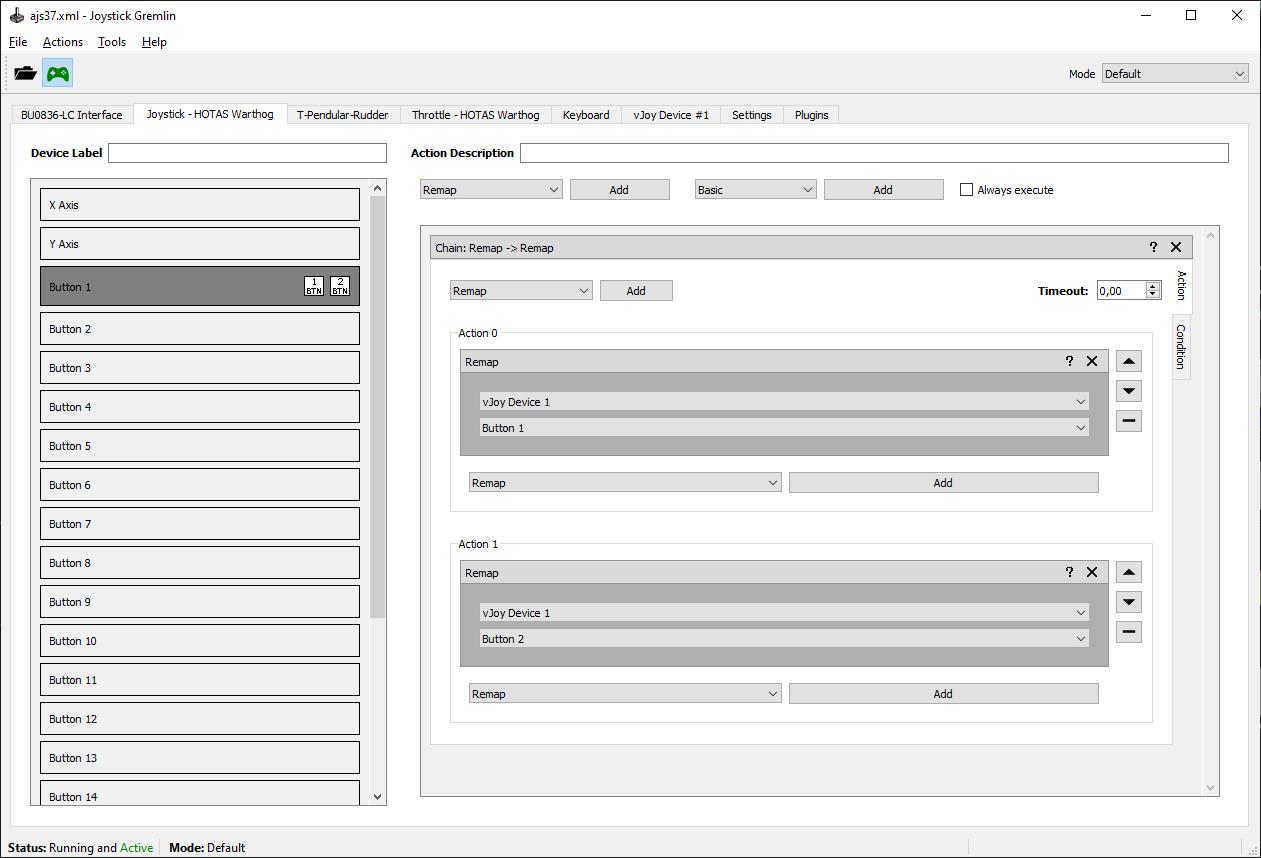Open the Remap dropdown inside the Chain
Viewport: 1261px width, 858px height.
(521, 291)
